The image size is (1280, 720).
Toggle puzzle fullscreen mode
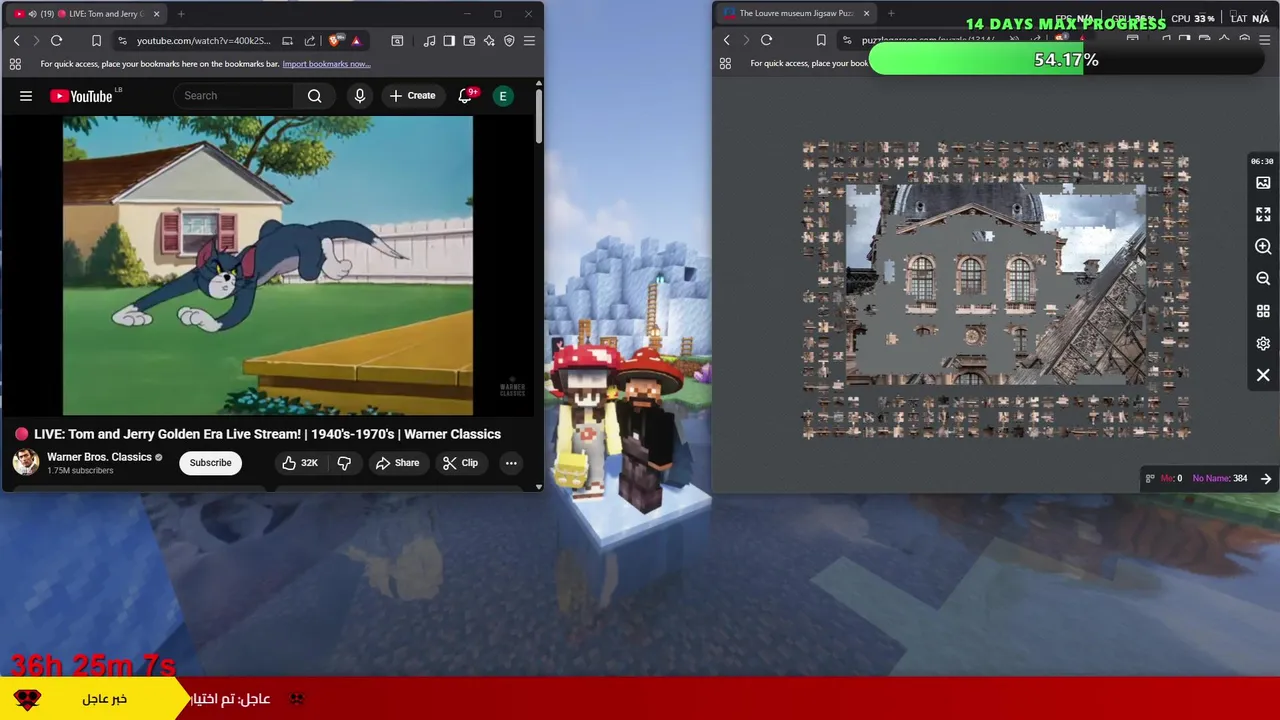tap(1263, 215)
